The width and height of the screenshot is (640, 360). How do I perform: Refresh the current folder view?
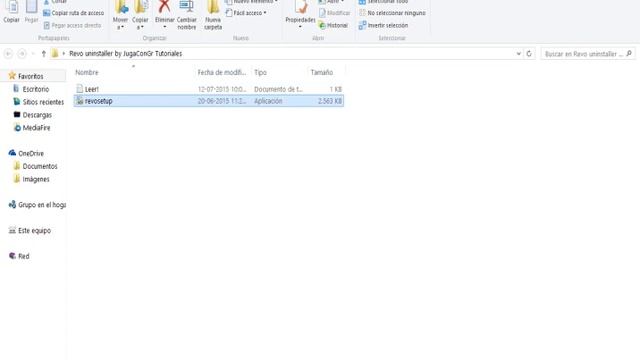pos(529,53)
